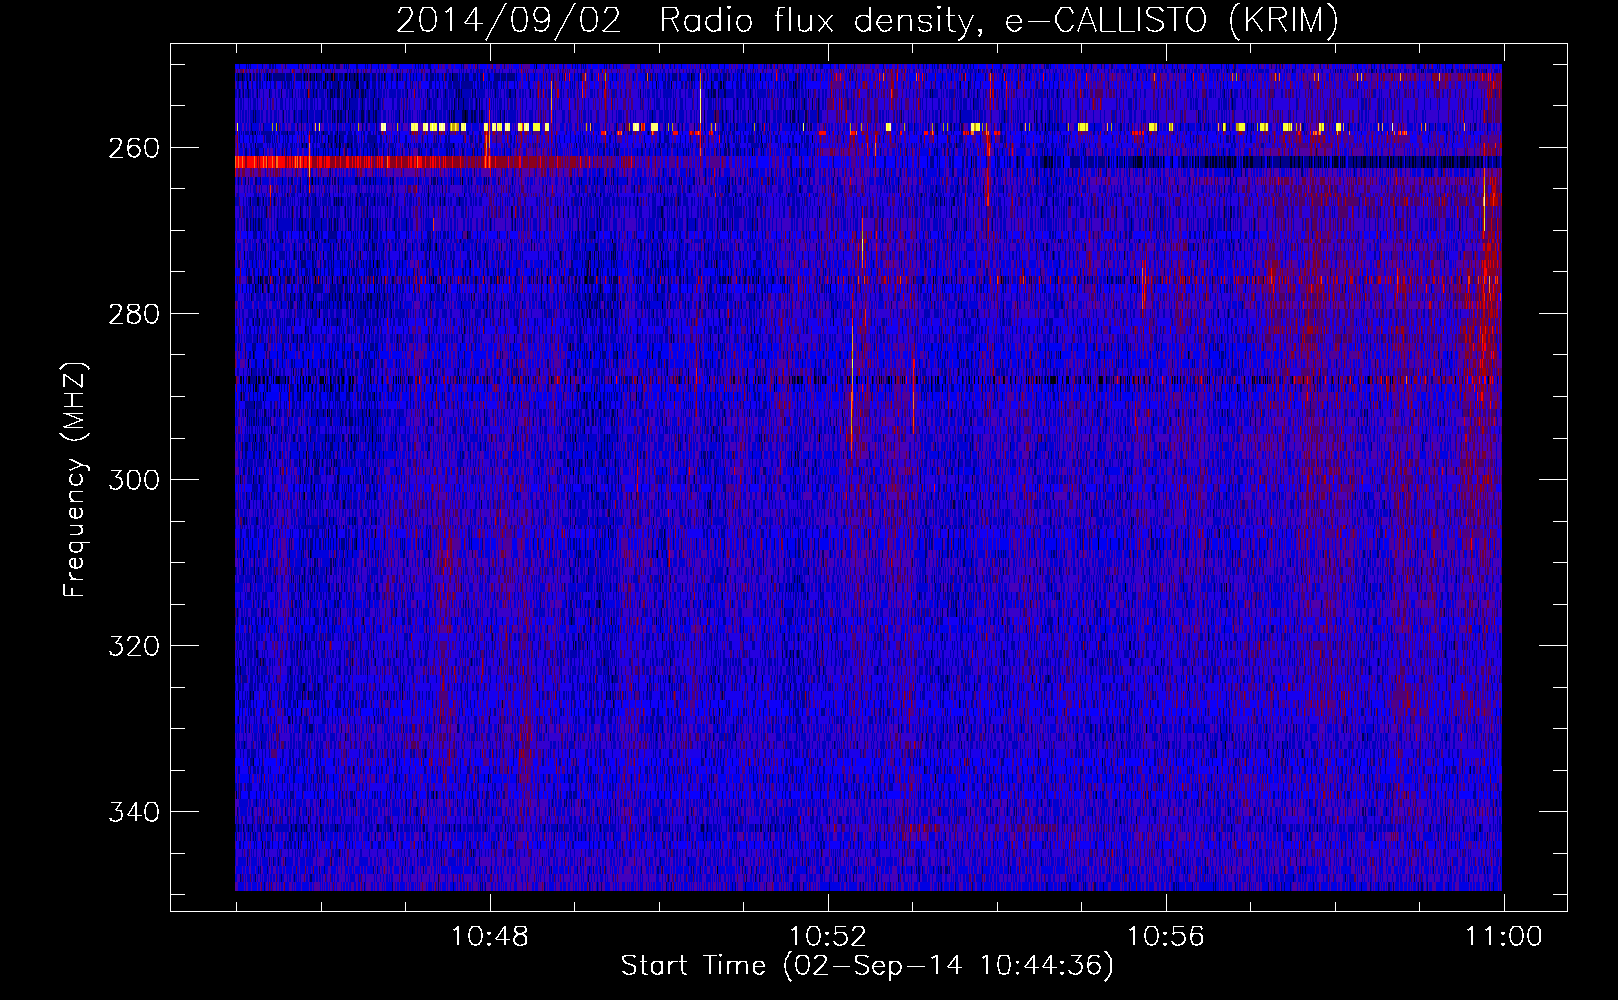Click the 10:48 time axis label

[489, 937]
